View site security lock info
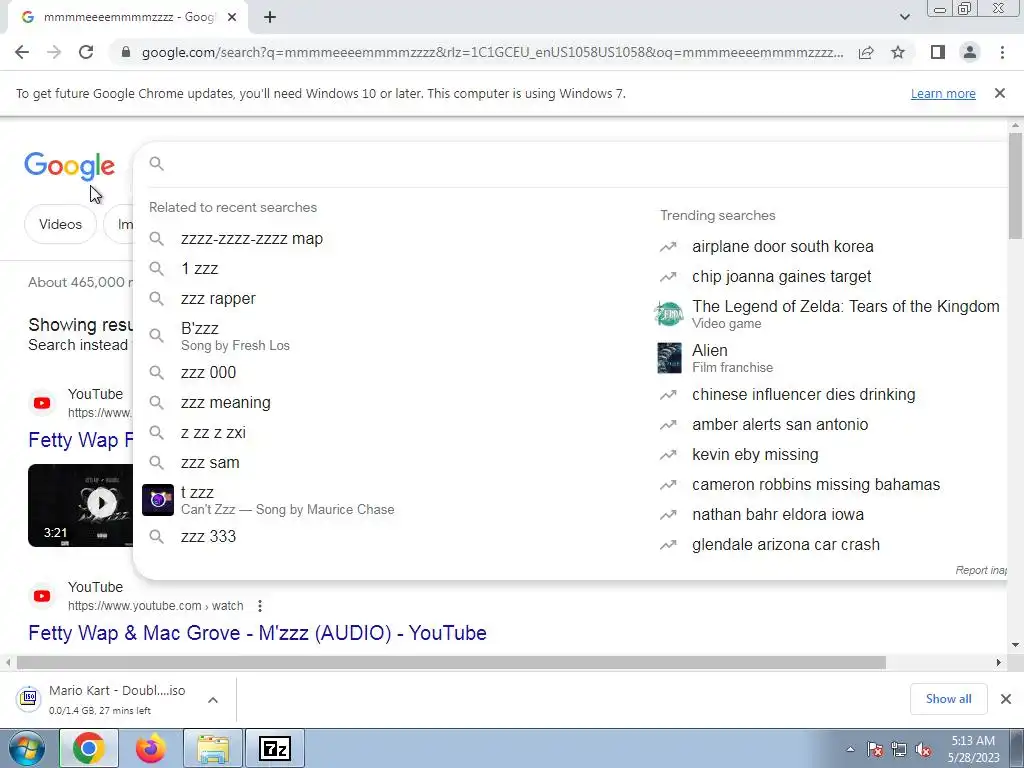The image size is (1024, 768). click(126, 52)
